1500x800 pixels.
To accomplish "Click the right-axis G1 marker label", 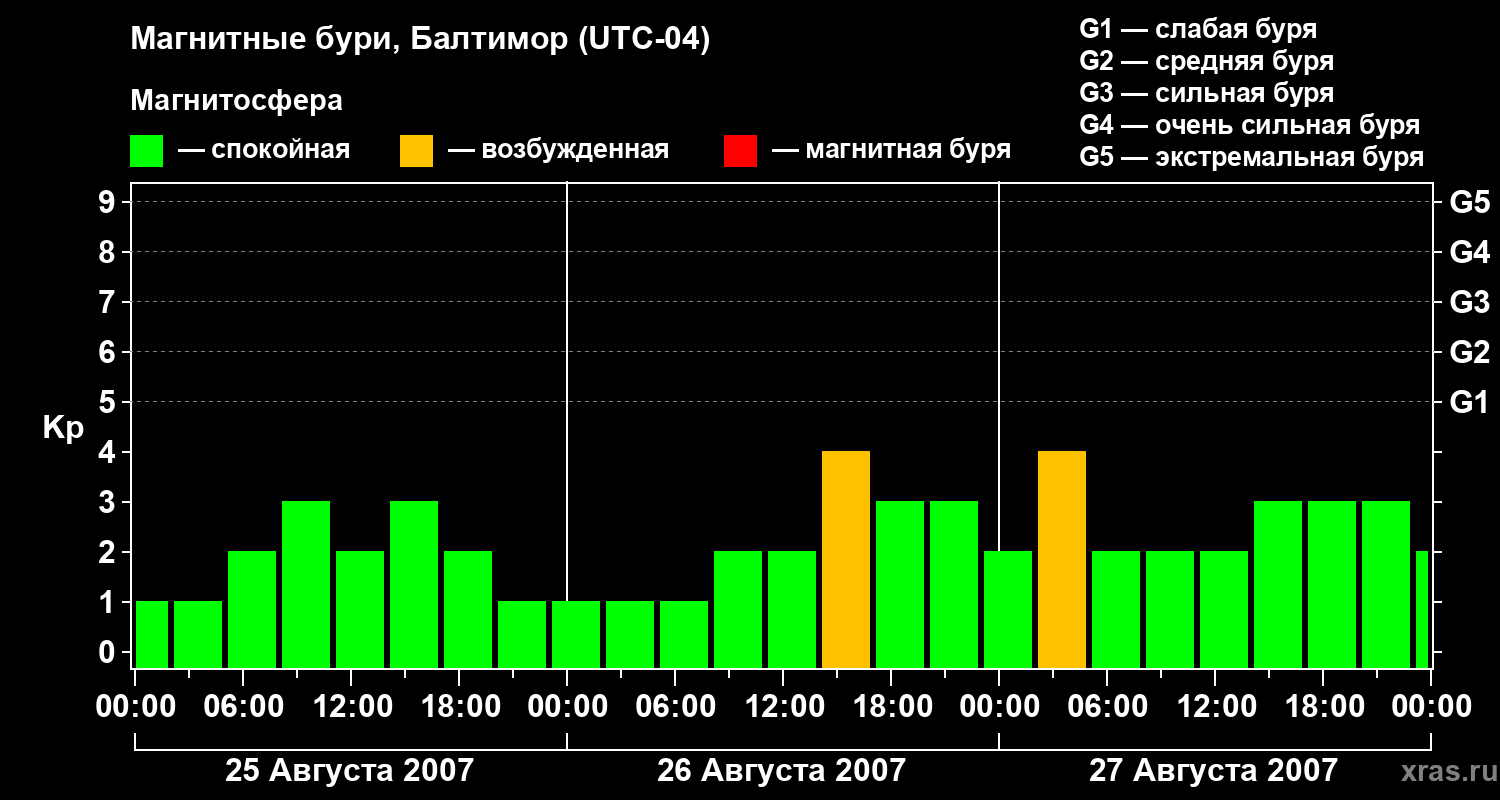I will coord(1469,403).
